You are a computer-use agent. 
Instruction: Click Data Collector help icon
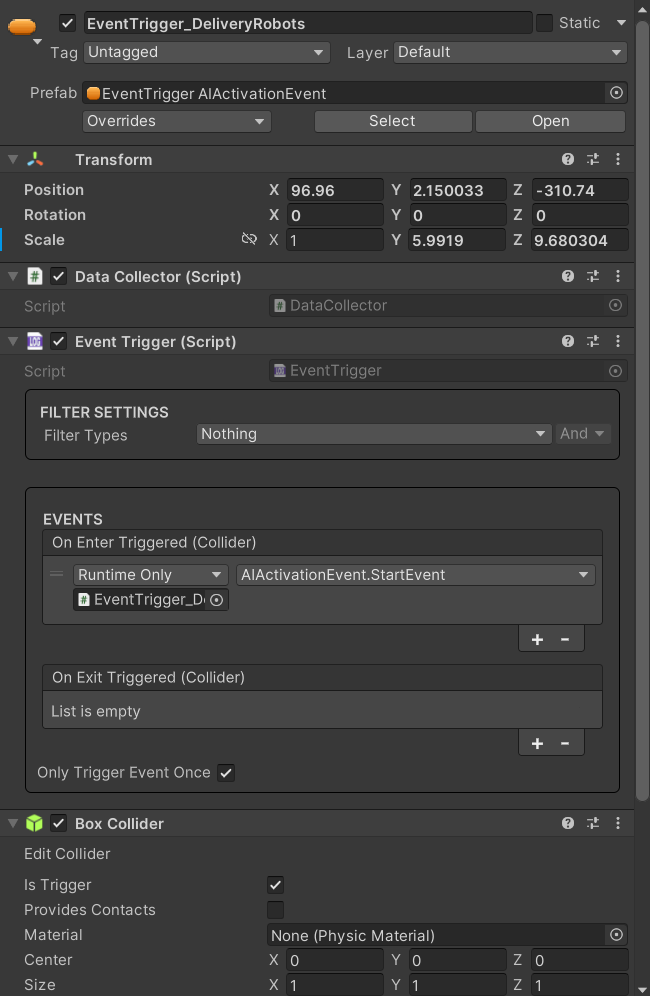[x=568, y=276]
